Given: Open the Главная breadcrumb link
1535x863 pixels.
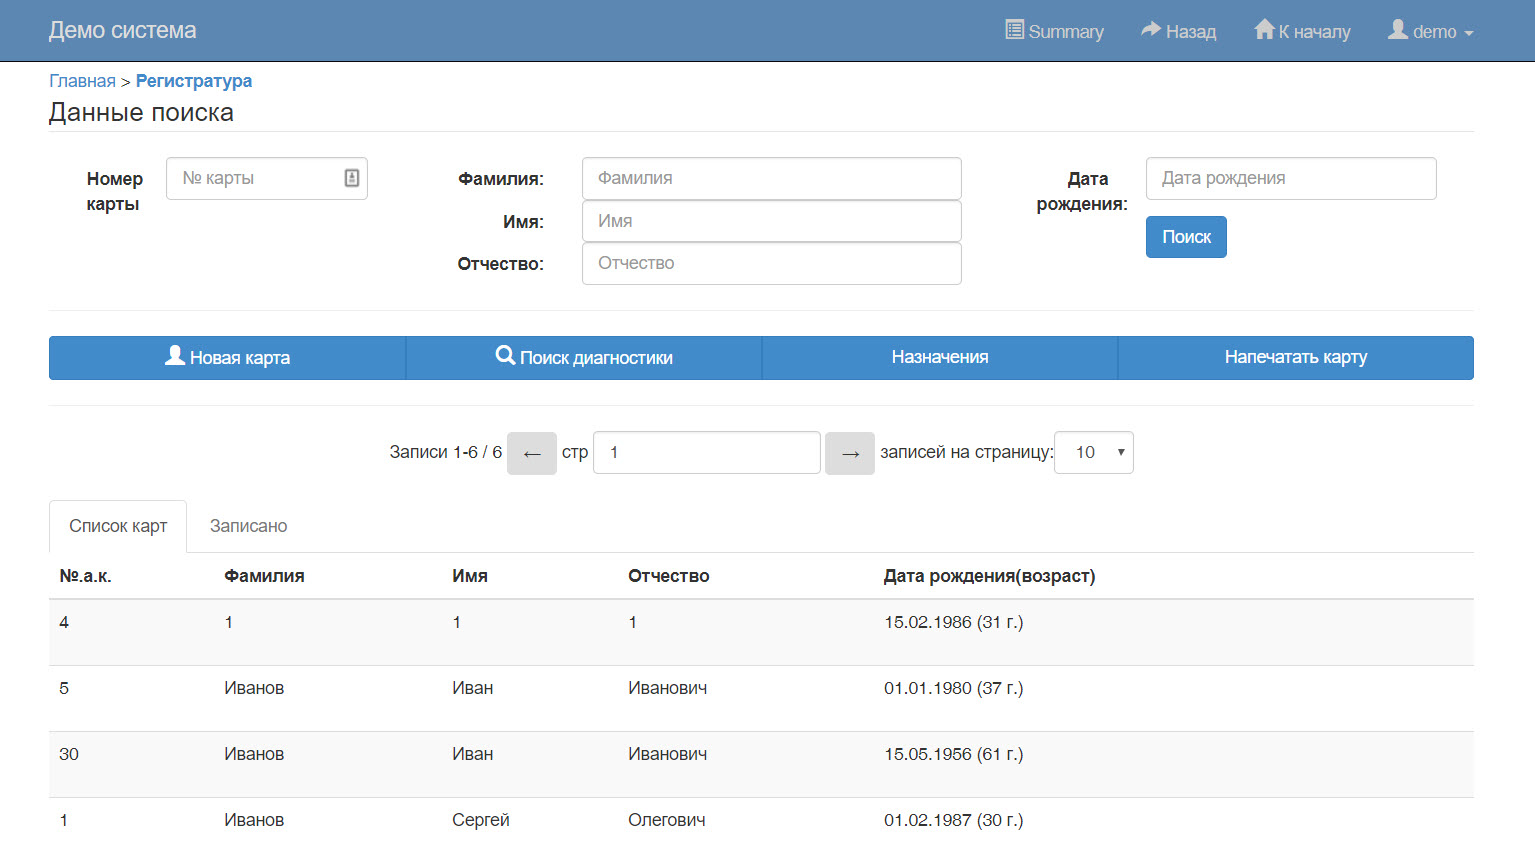Looking at the screenshot, I should [82, 81].
